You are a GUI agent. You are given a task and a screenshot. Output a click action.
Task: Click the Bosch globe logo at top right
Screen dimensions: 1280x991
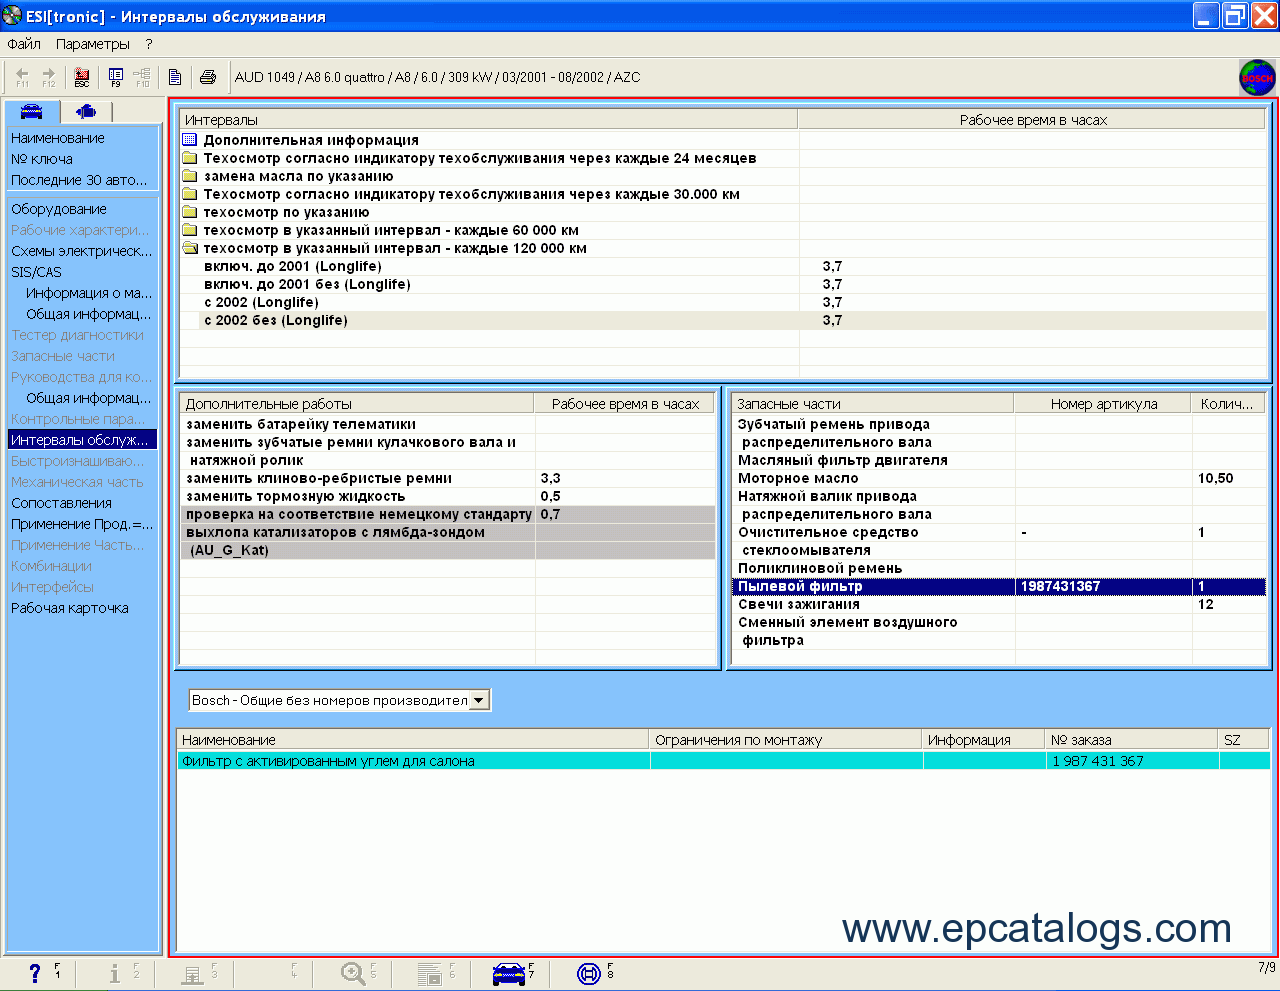point(1257,78)
